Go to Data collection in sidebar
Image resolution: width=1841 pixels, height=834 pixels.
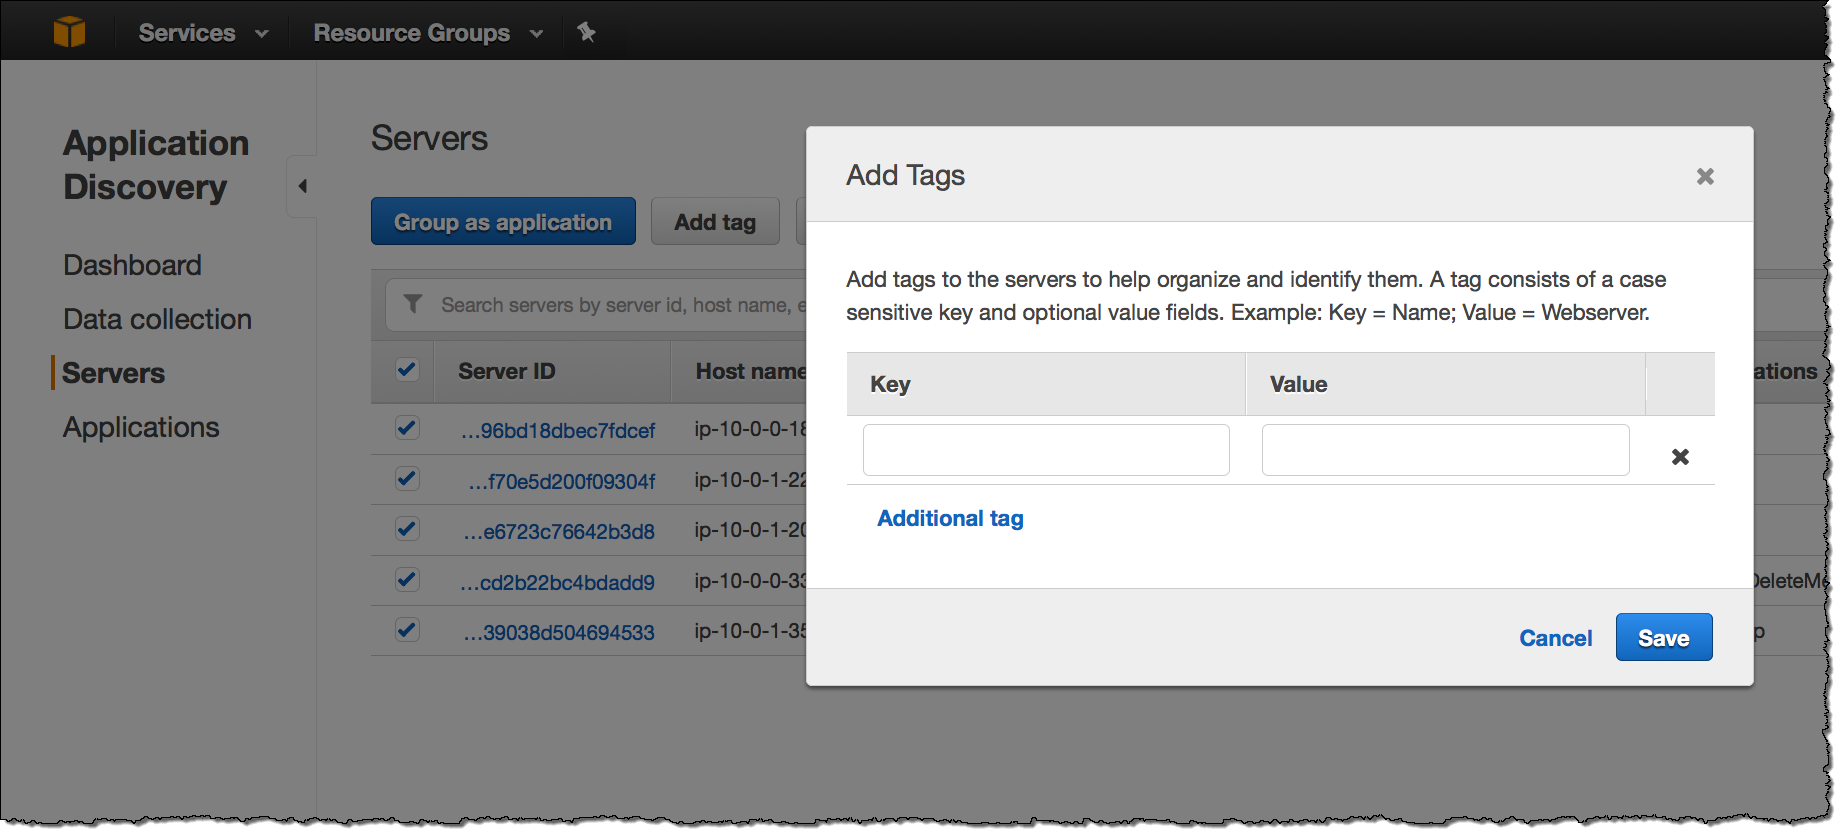pos(157,319)
